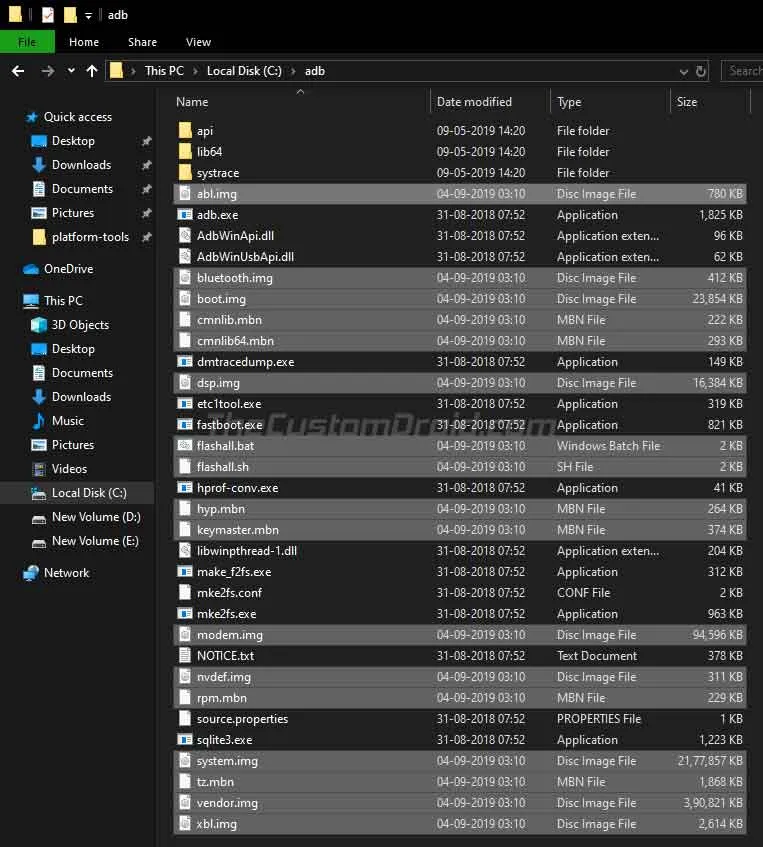Open the recent locations dropdown arrow
The width and height of the screenshot is (763, 847).
71,71
